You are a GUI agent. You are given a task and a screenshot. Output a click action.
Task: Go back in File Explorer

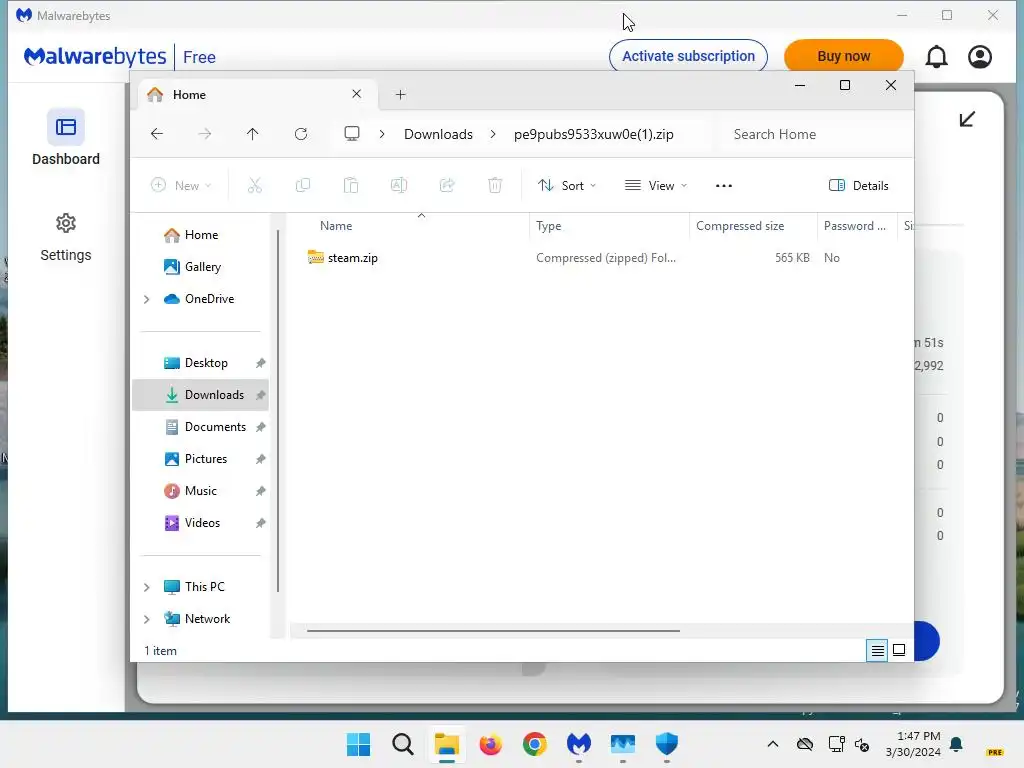point(157,134)
